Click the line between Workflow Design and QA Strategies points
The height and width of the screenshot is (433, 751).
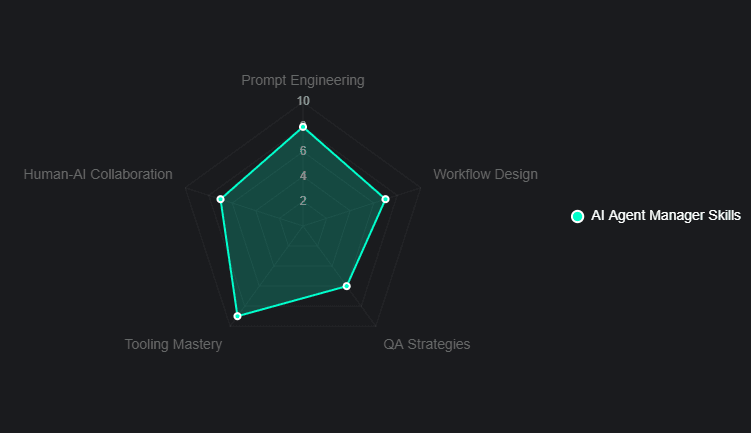tap(366, 243)
